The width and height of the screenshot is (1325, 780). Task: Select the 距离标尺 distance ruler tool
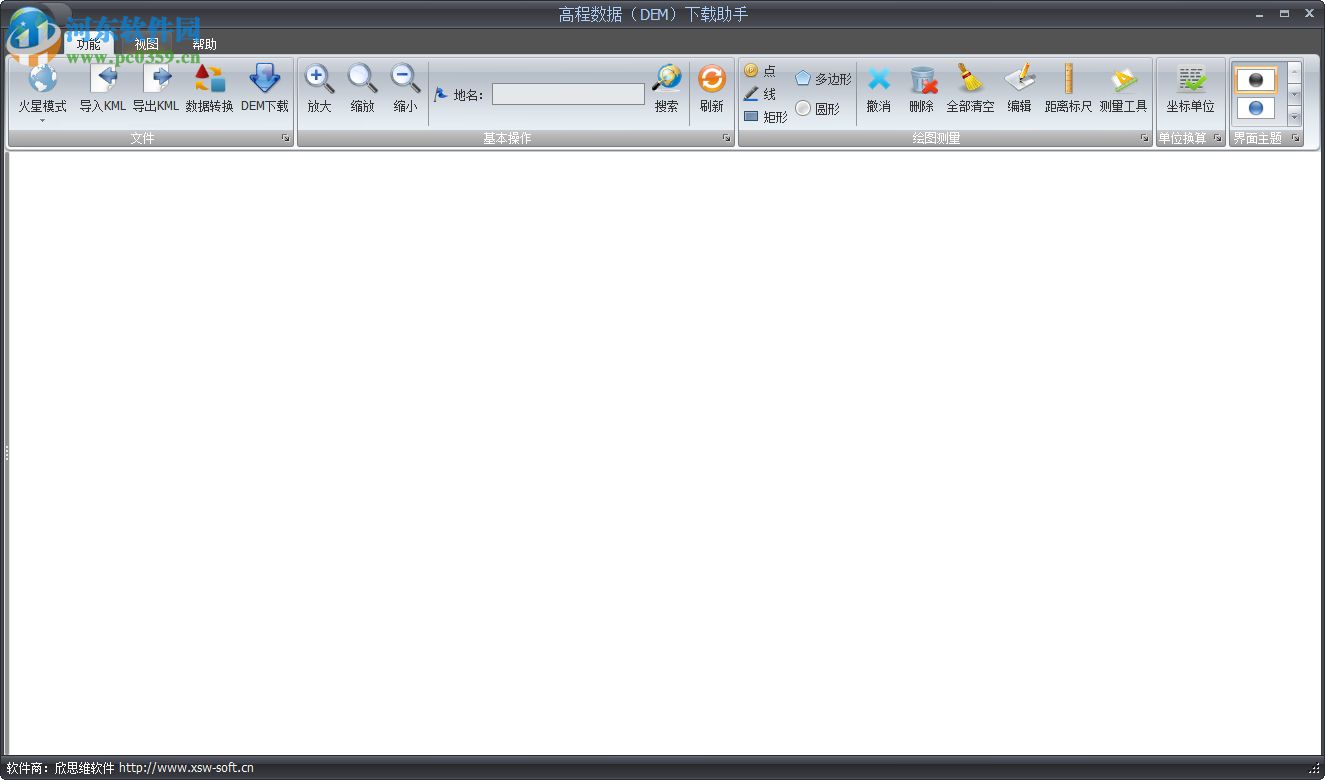tap(1068, 88)
